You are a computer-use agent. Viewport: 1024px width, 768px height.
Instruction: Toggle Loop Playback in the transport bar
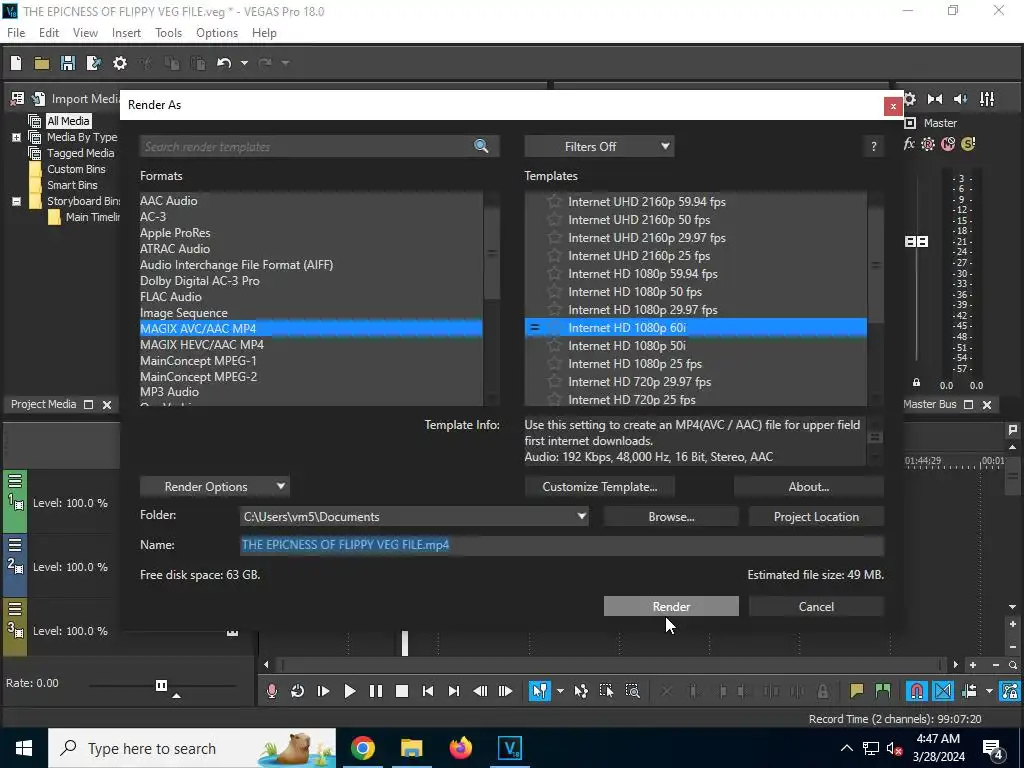click(x=297, y=691)
